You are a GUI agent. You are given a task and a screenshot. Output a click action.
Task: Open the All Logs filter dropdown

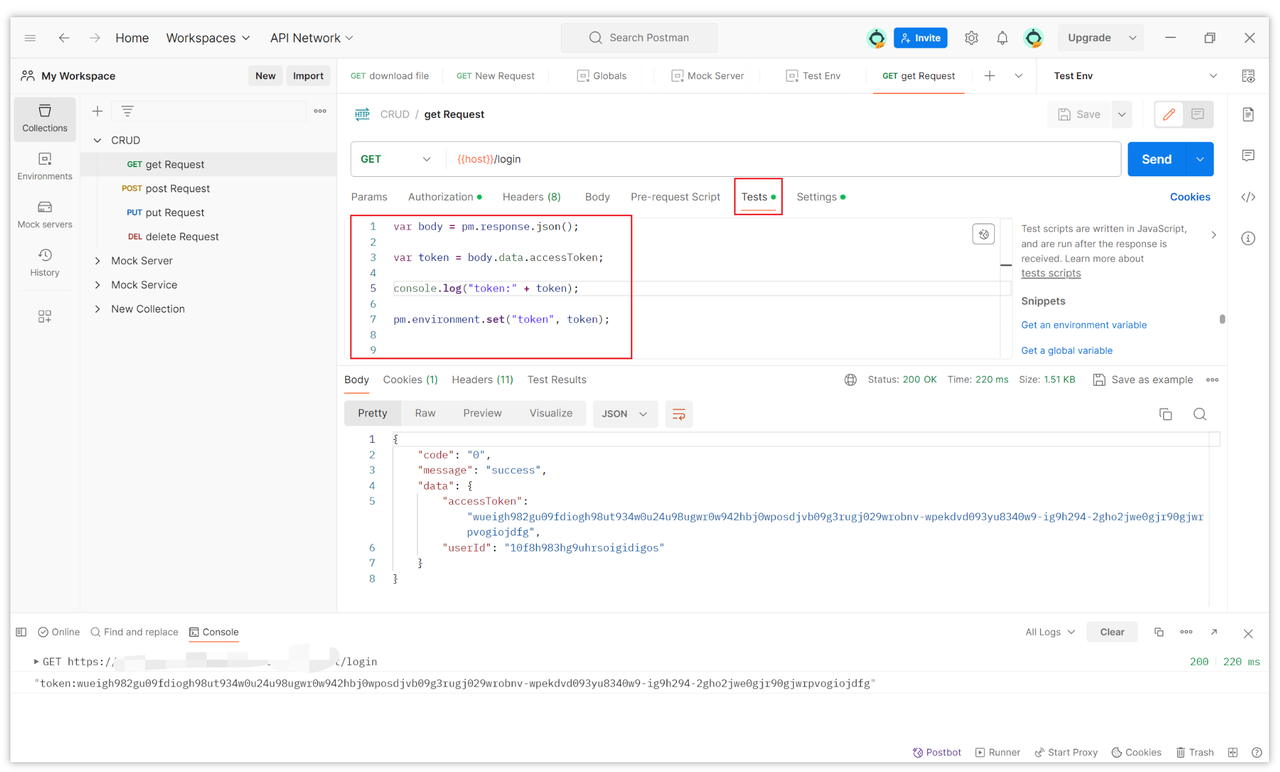[1050, 632]
